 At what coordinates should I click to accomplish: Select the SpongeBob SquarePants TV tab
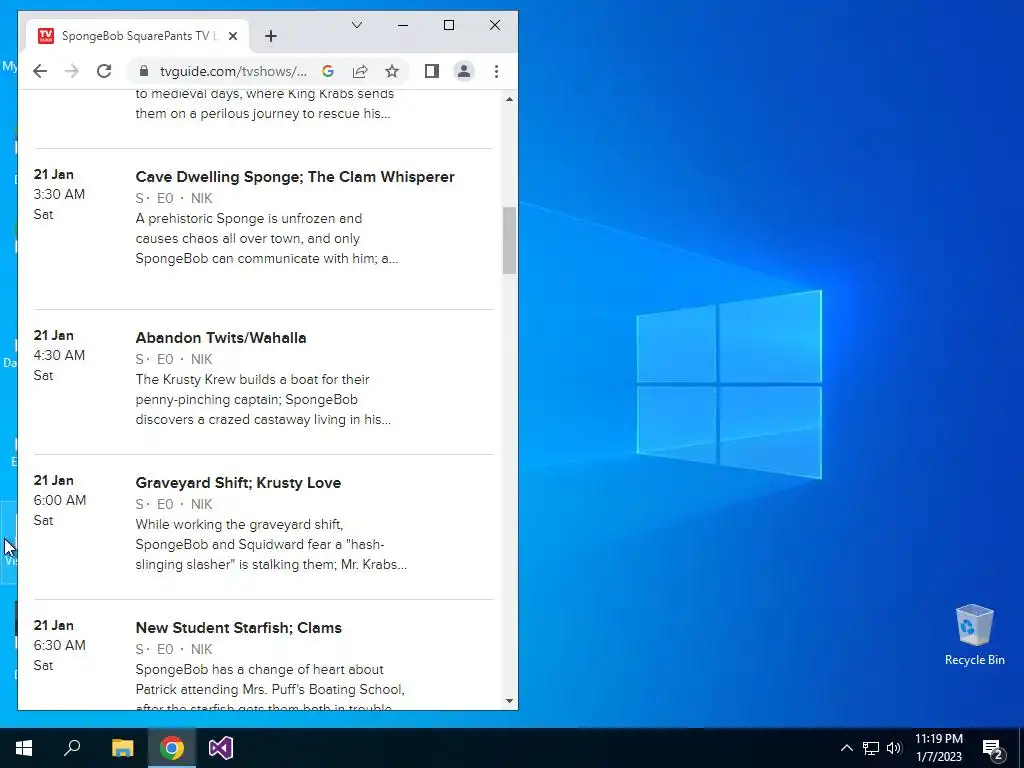(137, 36)
